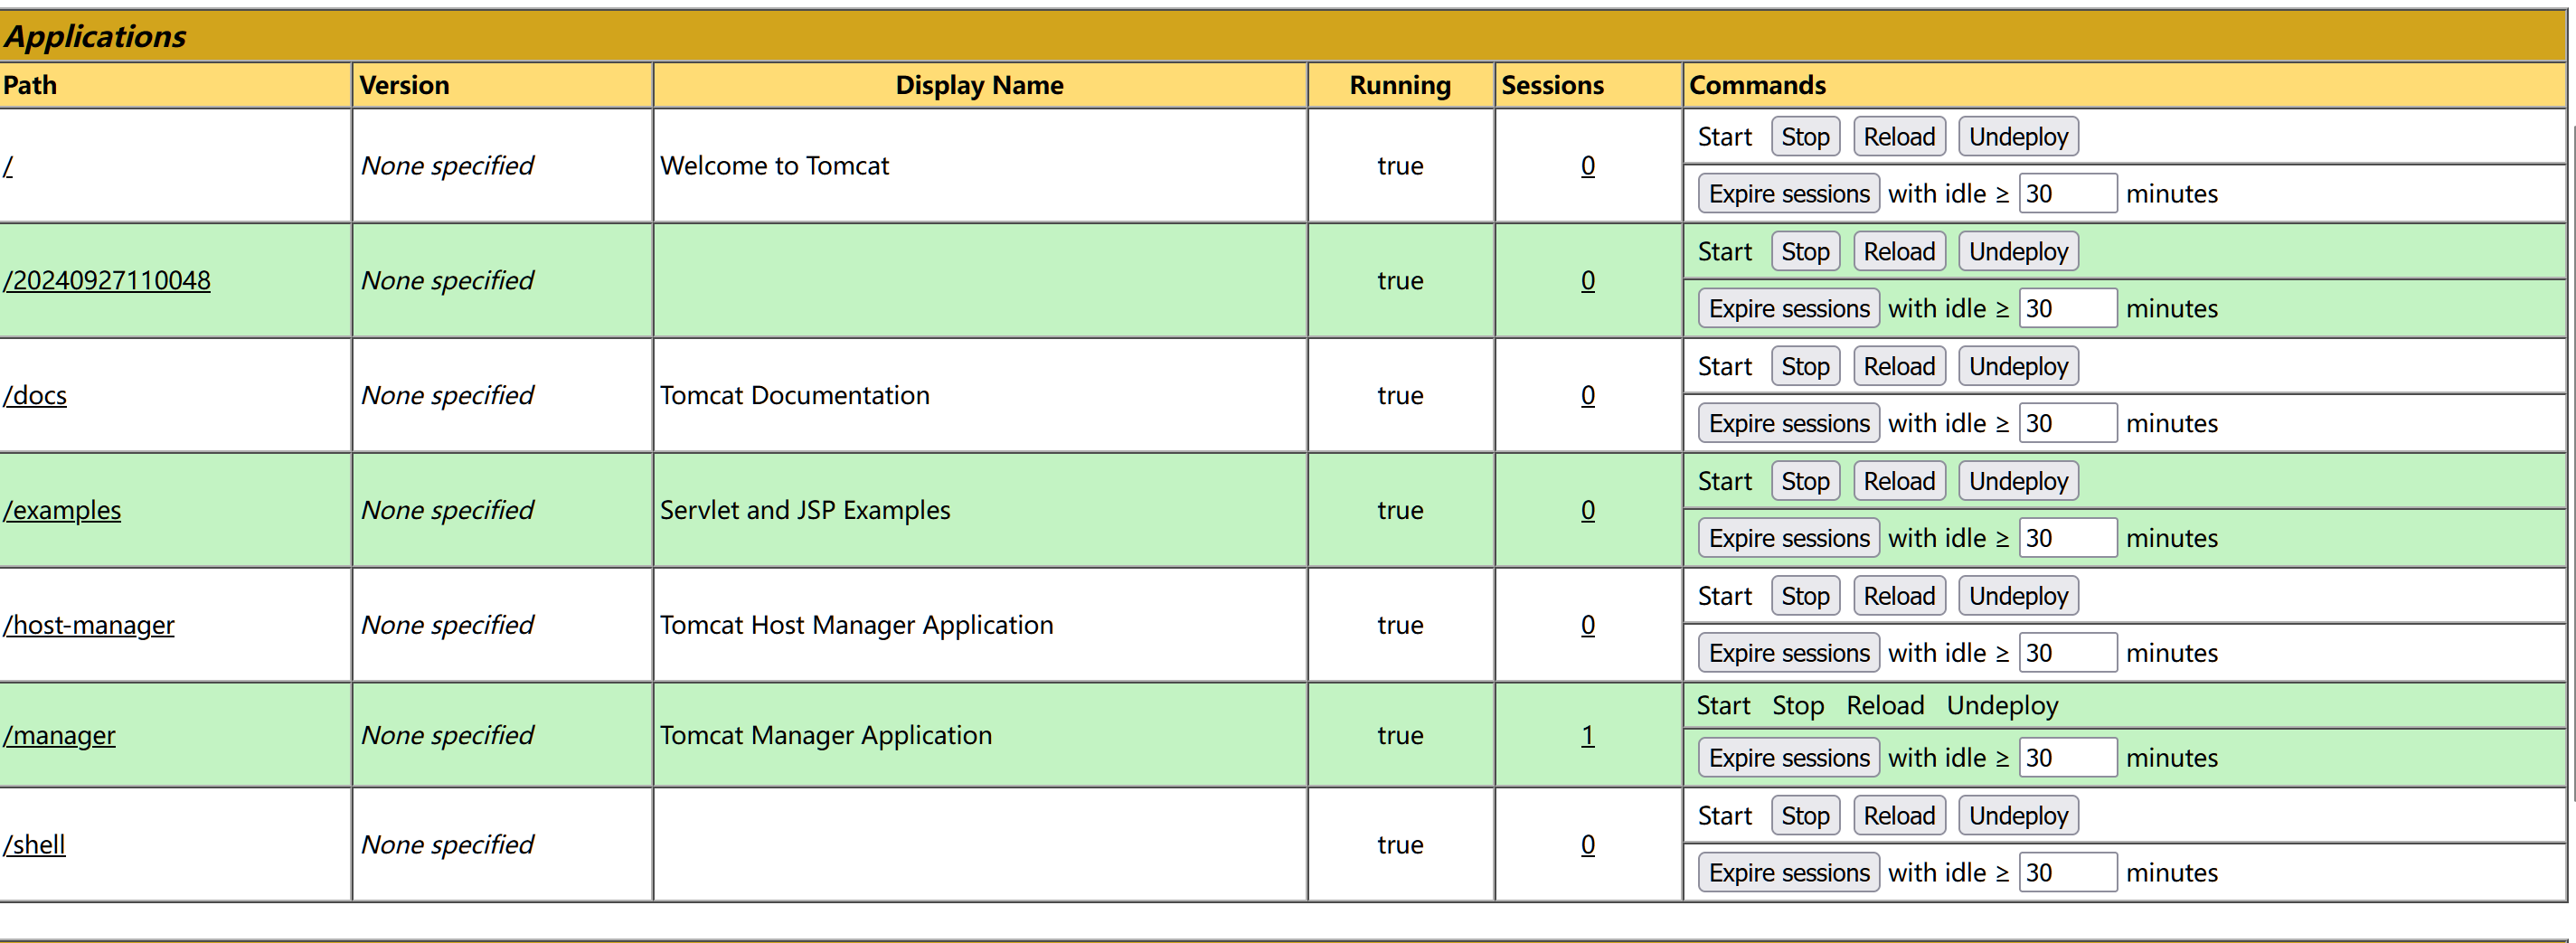View sessions count for root / application

point(1588,166)
